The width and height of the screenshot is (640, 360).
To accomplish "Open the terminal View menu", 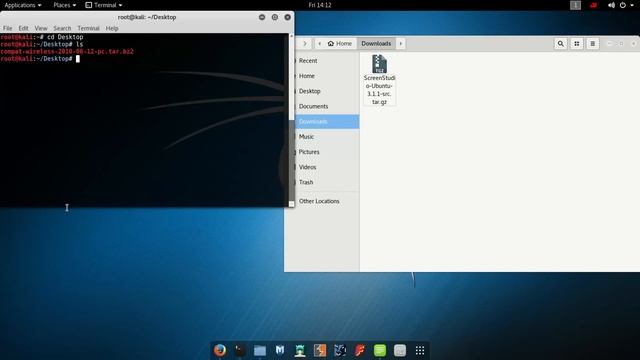I will click(41, 28).
